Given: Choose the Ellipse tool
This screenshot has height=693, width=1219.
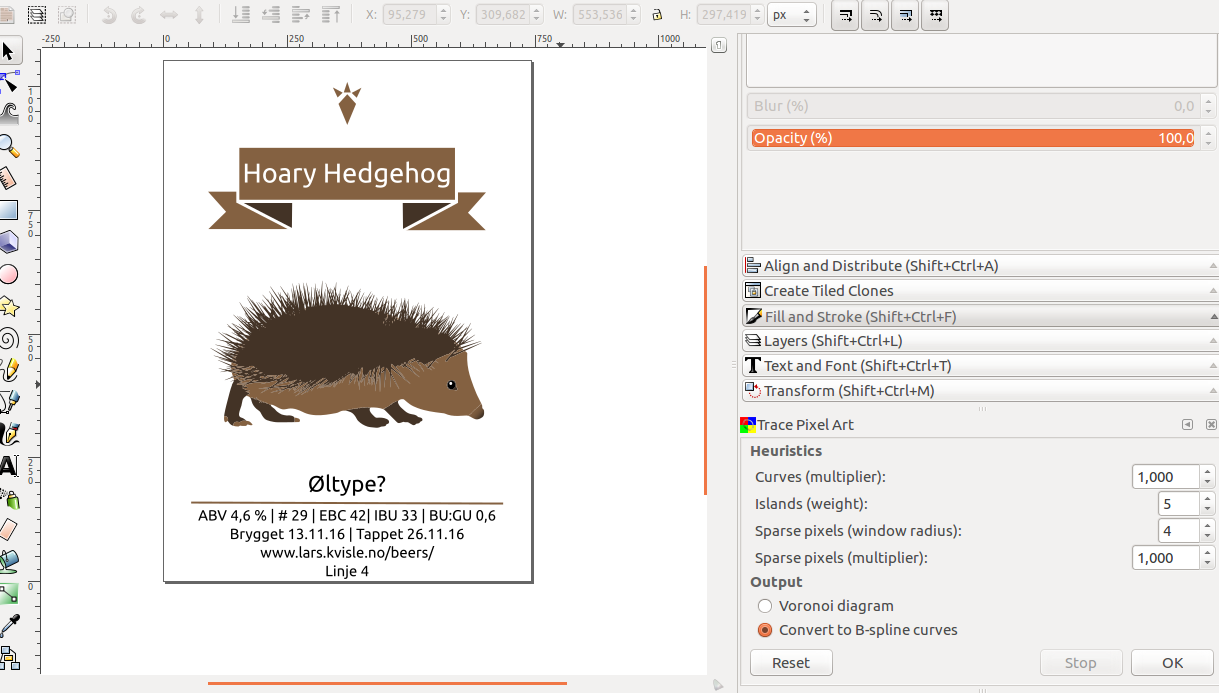Looking at the screenshot, I should tap(13, 274).
